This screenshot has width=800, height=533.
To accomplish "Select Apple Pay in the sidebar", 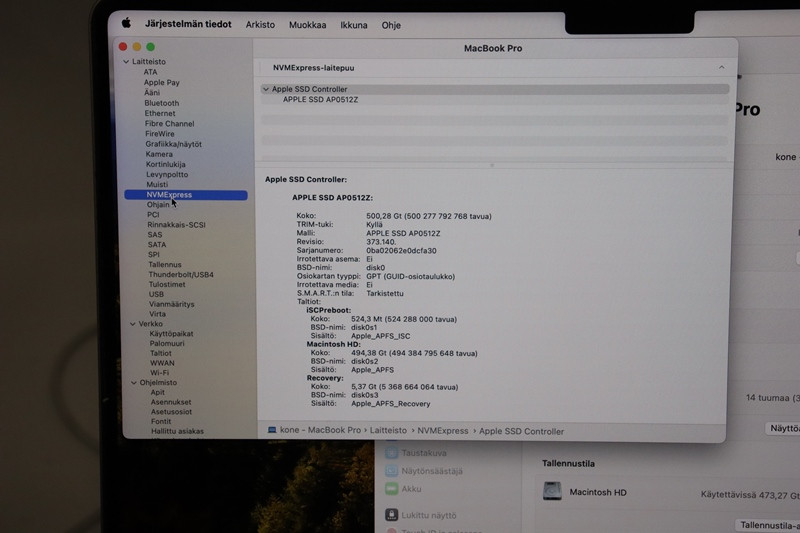I will pos(162,82).
